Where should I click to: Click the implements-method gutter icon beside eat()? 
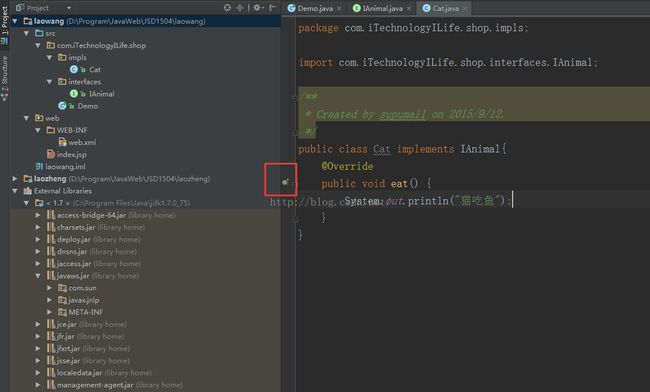coord(285,181)
